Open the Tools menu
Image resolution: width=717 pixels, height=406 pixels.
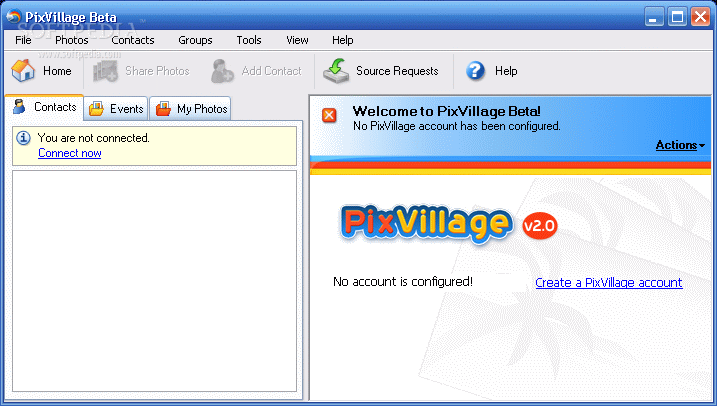point(249,40)
